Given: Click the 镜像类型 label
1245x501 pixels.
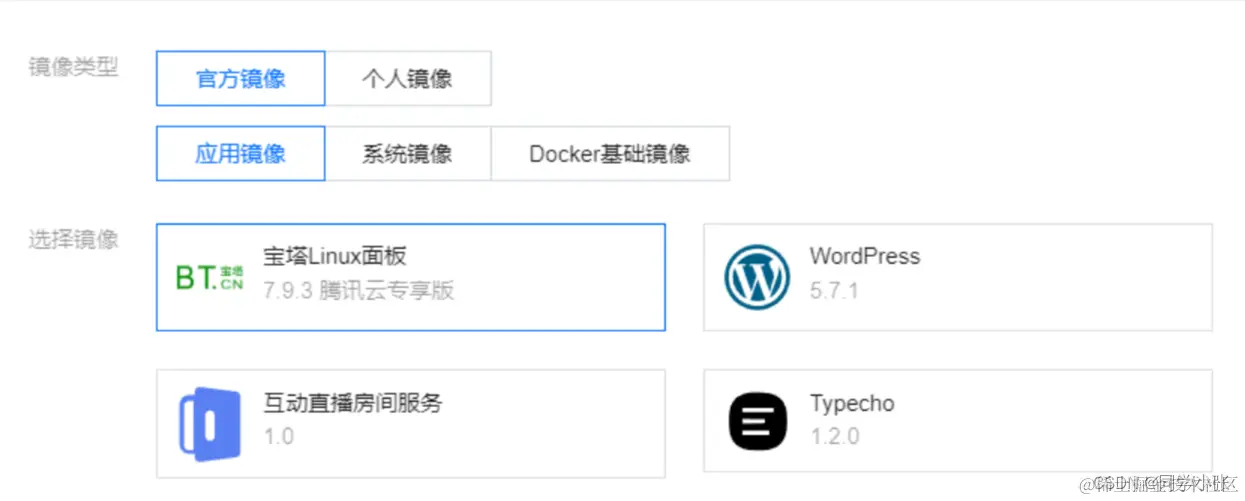Looking at the screenshot, I should [73, 67].
